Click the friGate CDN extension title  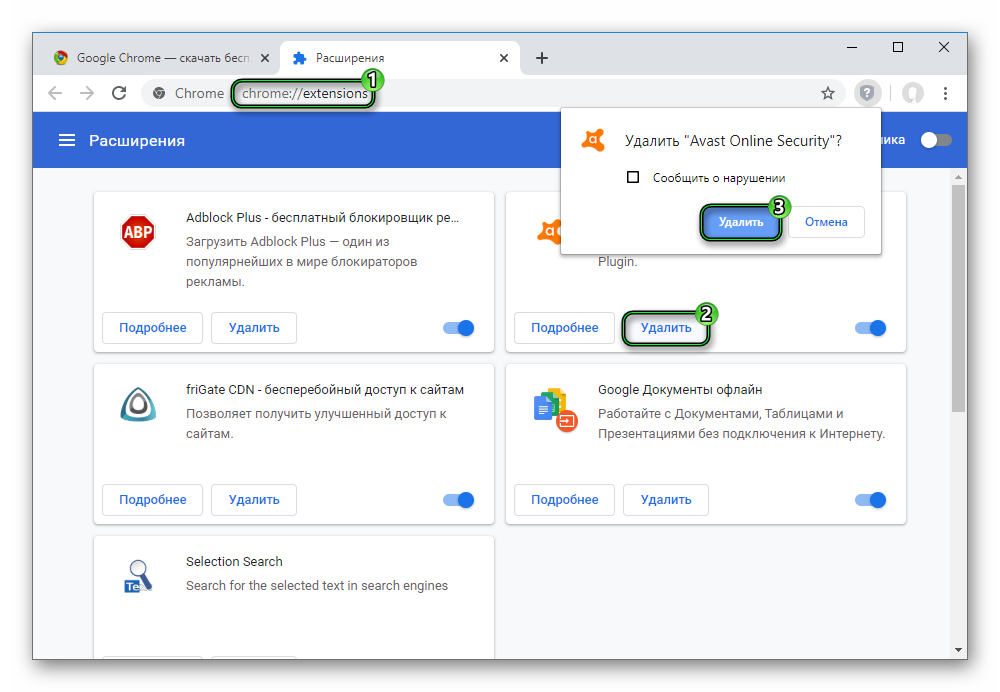(325, 390)
